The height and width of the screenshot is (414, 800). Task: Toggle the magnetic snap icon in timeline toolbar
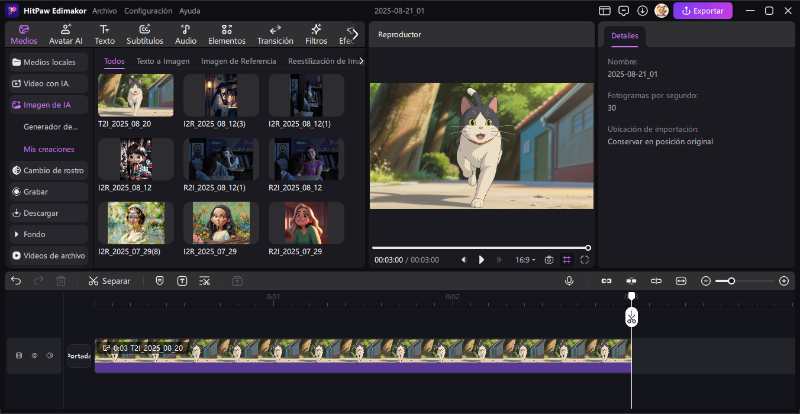631,281
